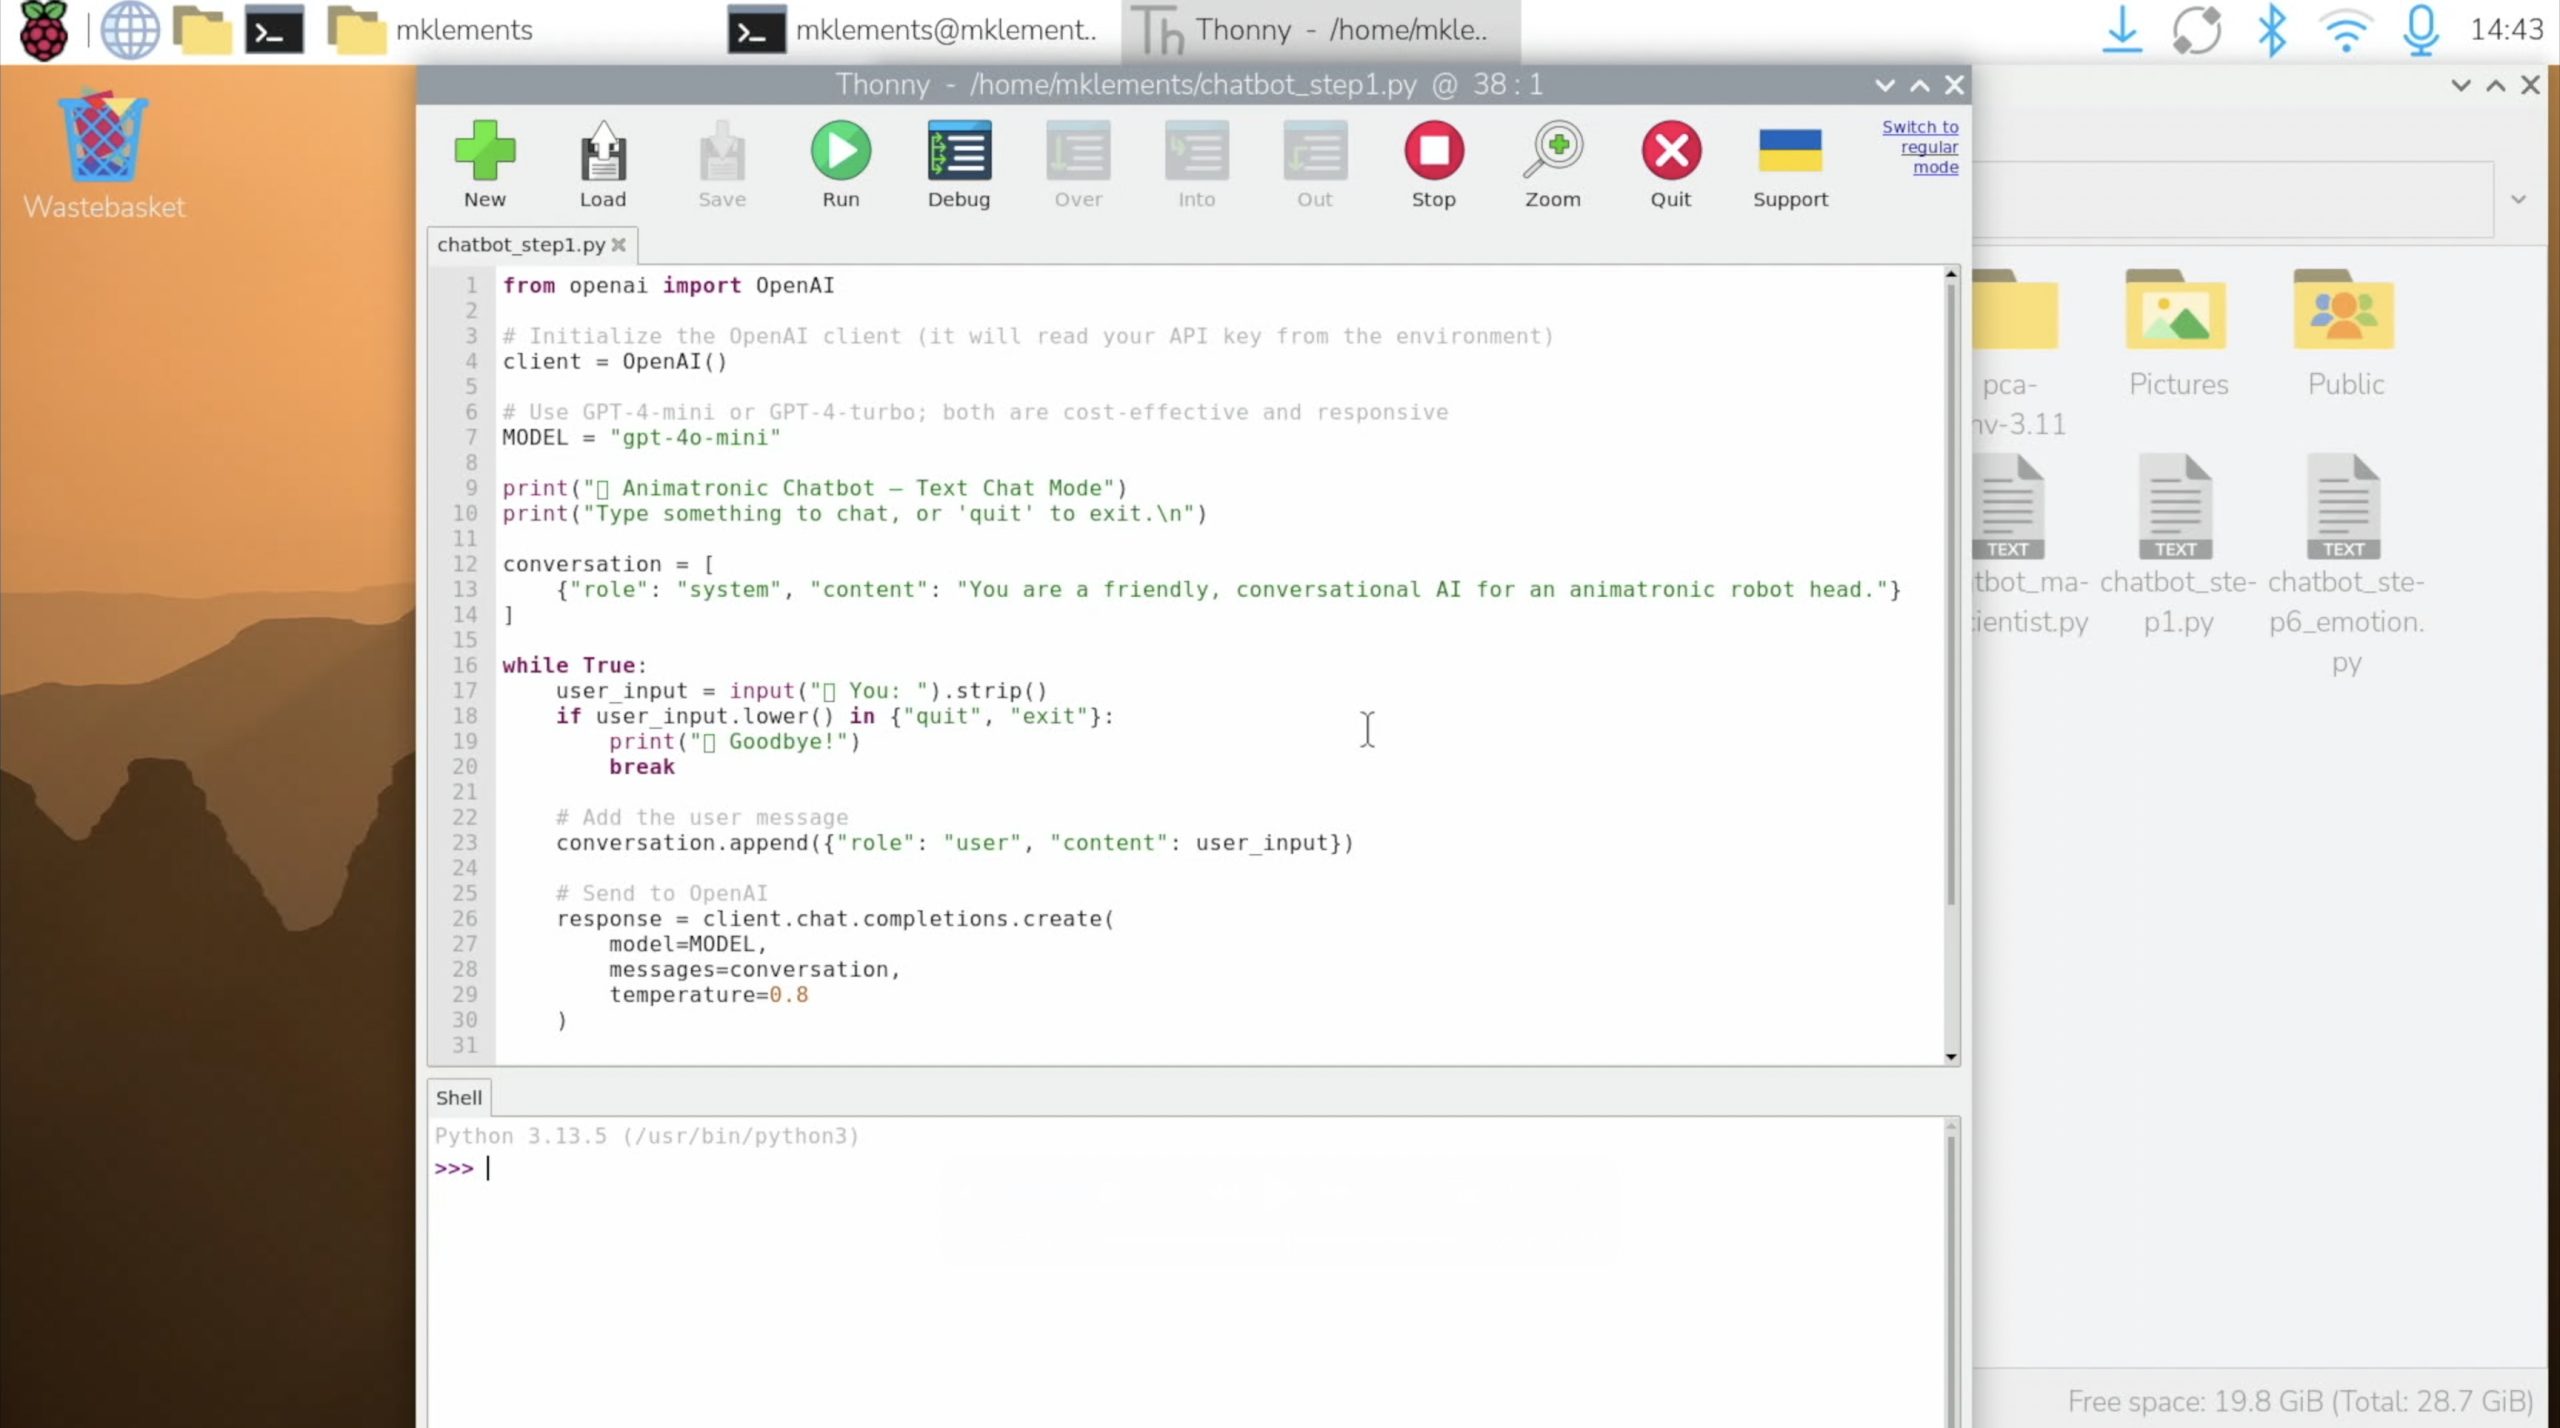Click the Support Ukraine flag icon
This screenshot has width=2560, height=1428.
1789,152
